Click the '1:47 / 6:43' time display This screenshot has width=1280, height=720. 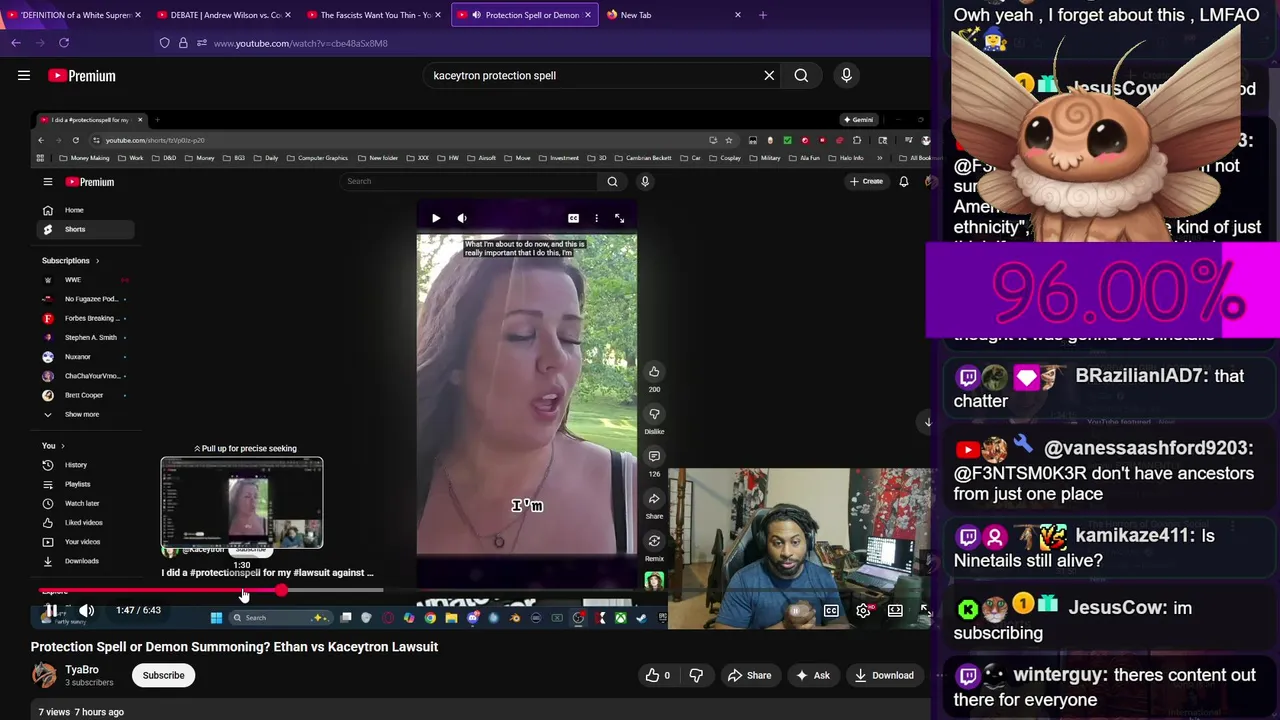pos(138,610)
